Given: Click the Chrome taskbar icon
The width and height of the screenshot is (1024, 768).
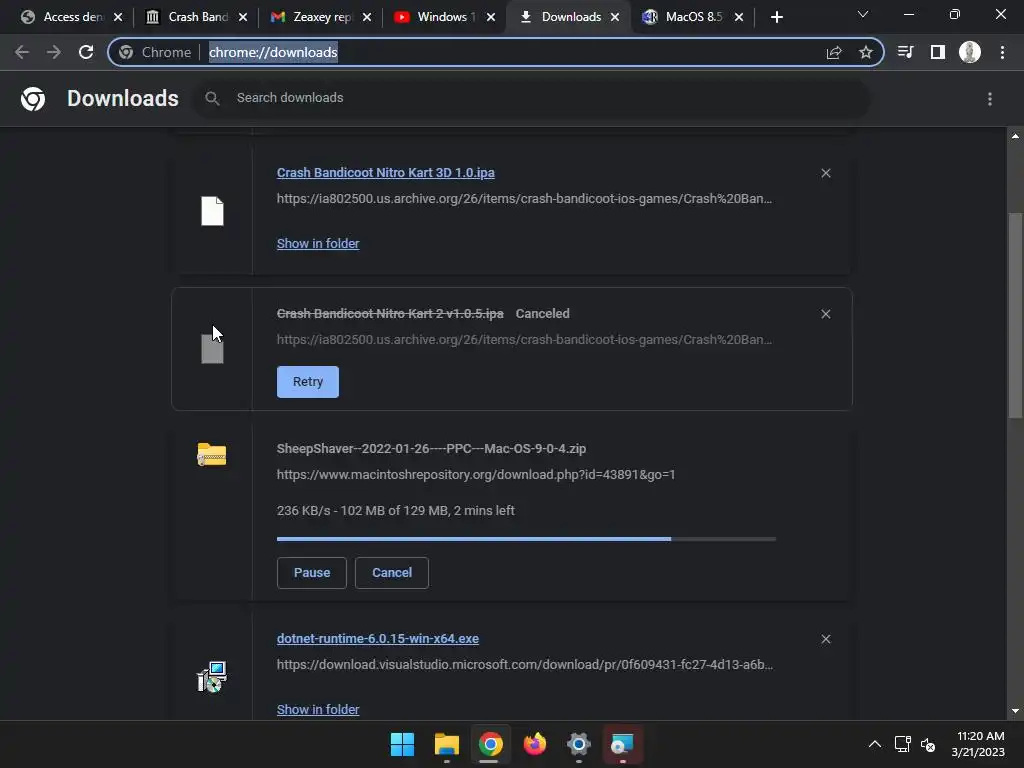Looking at the screenshot, I should click(490, 744).
